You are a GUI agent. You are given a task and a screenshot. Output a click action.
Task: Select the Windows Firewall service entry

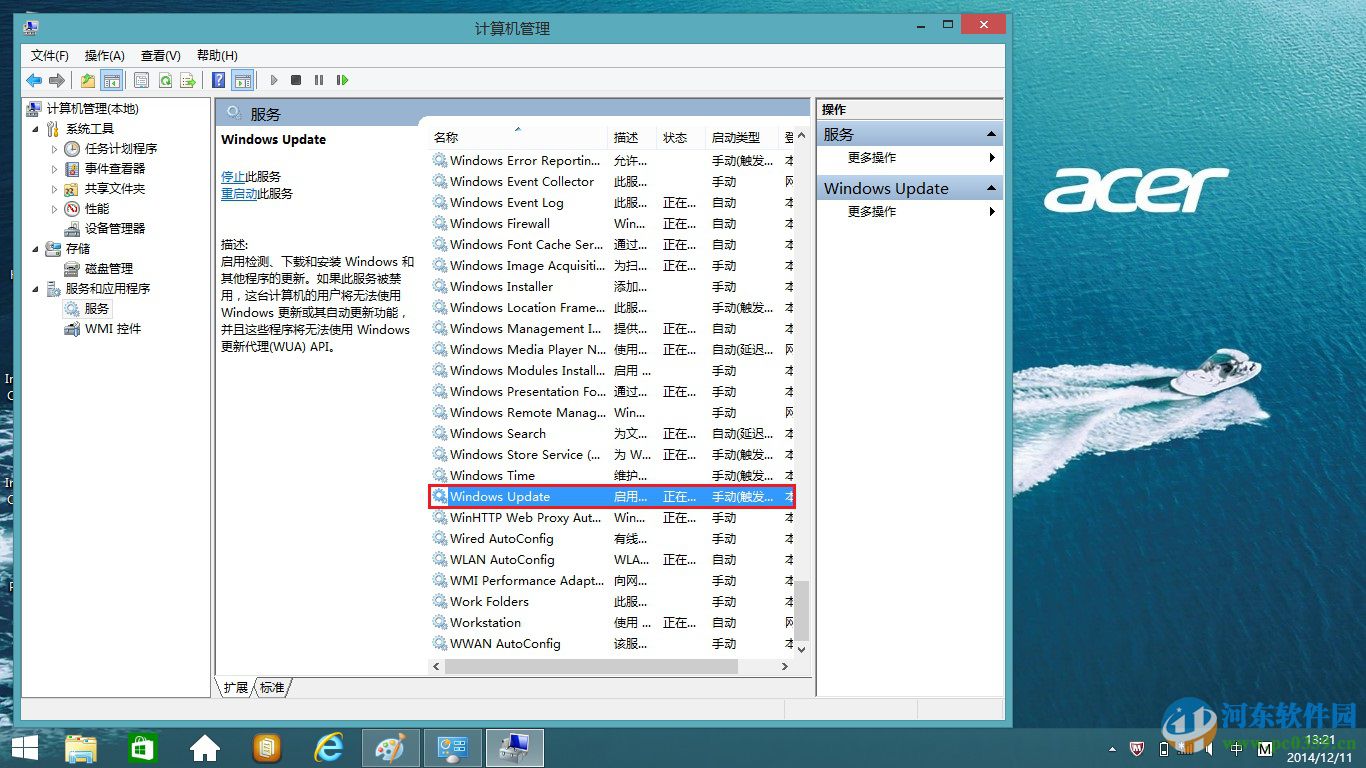pyautogui.click(x=498, y=223)
